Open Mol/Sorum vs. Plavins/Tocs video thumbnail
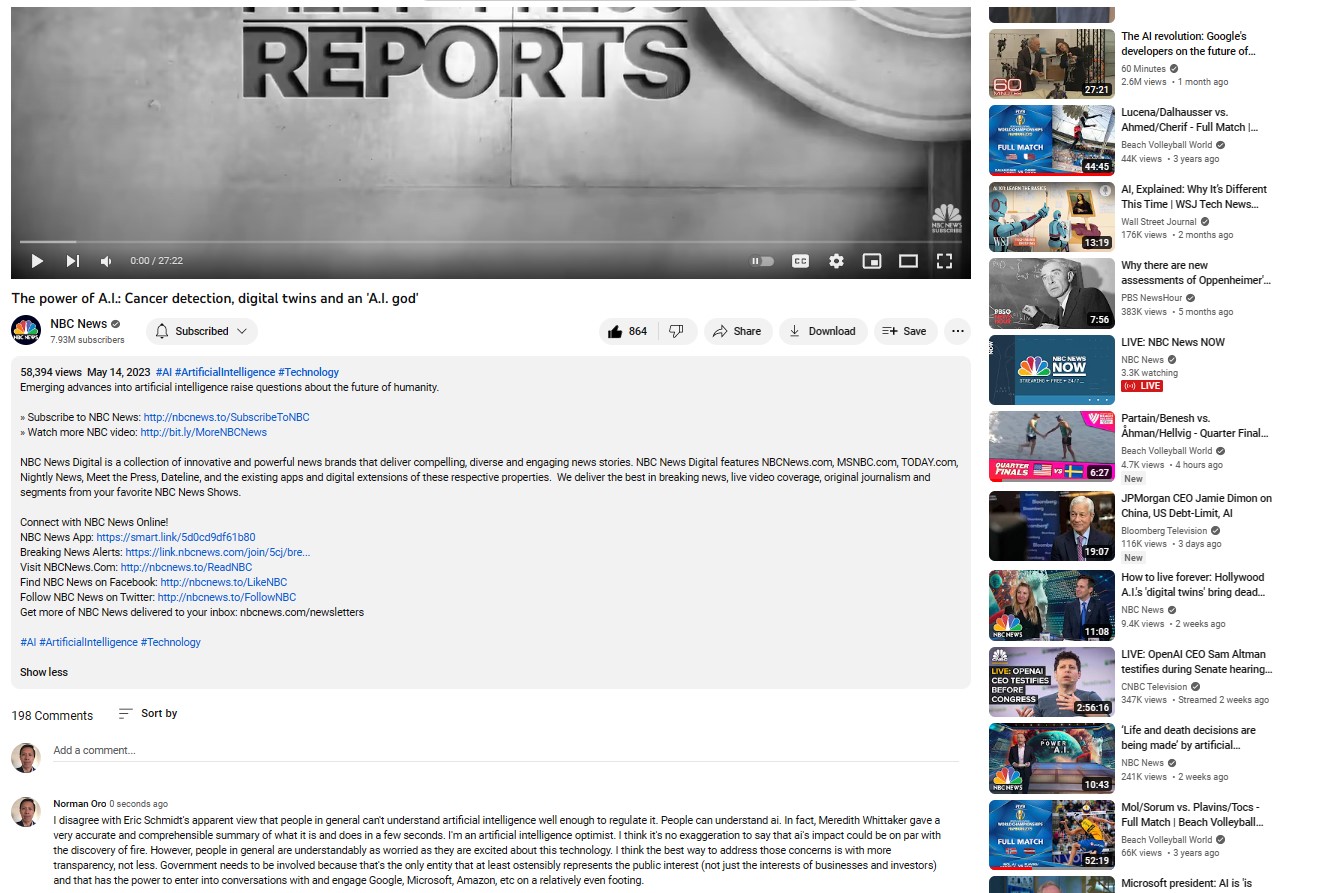 (x=1051, y=835)
